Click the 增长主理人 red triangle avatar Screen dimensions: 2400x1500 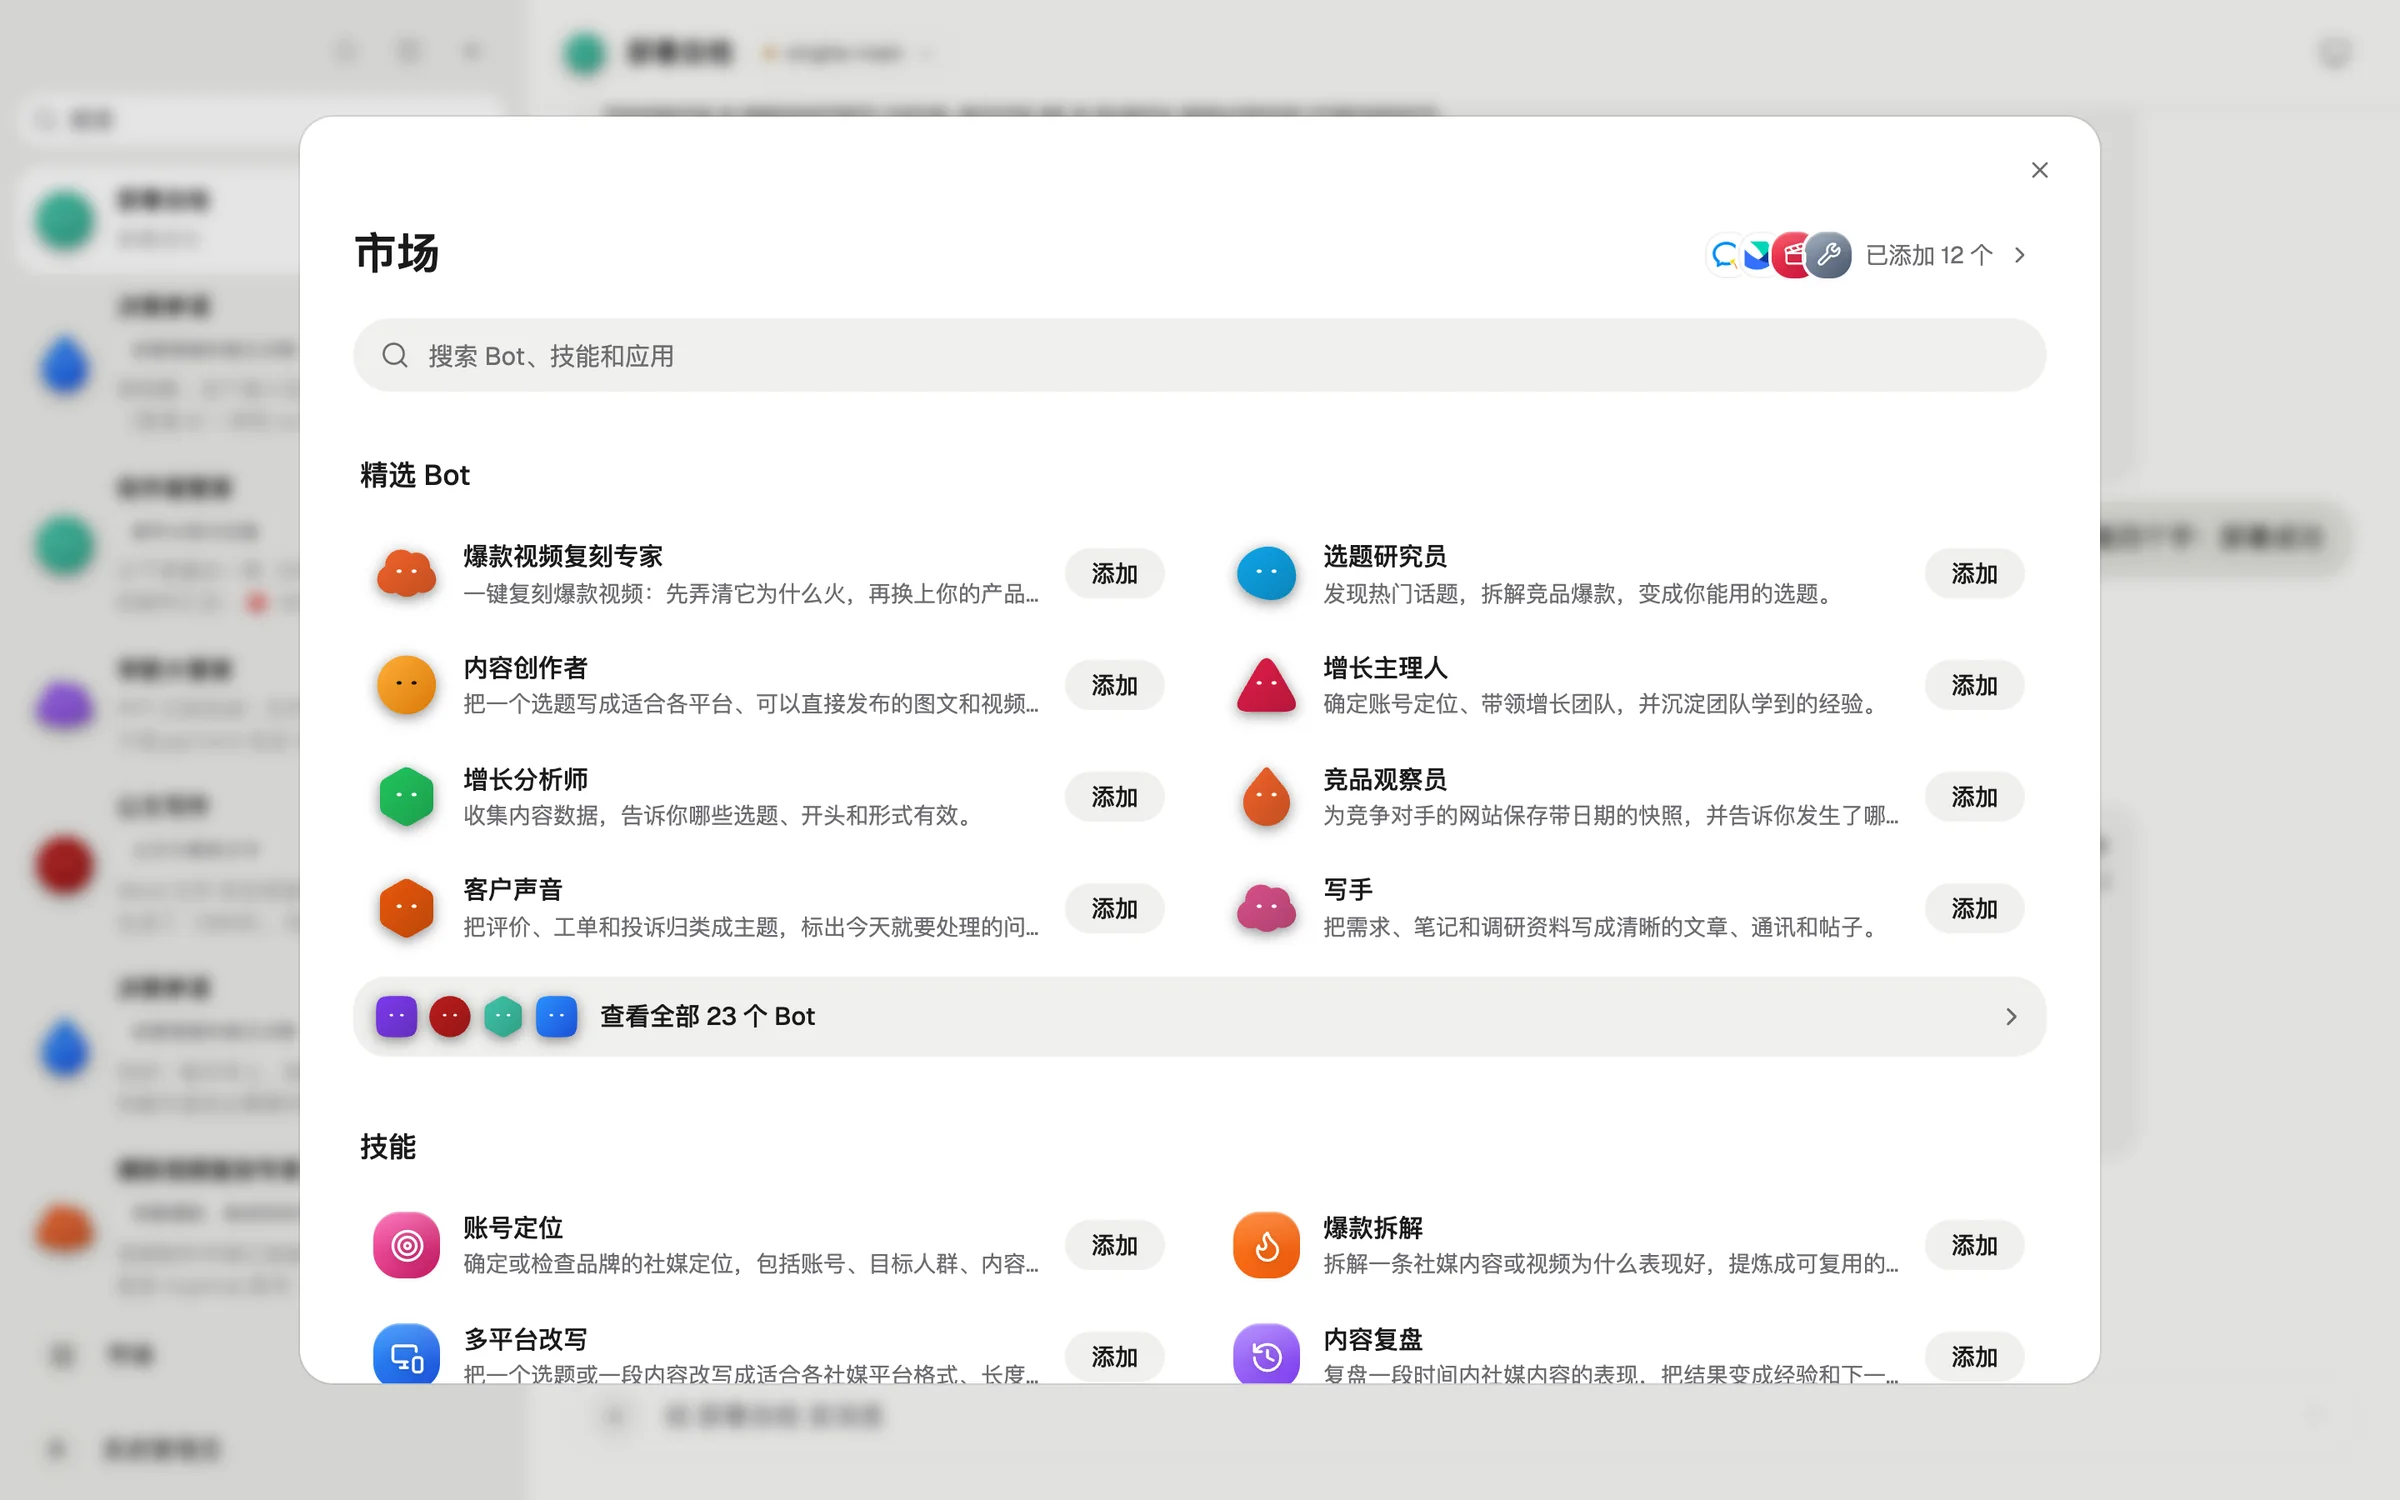click(1266, 685)
